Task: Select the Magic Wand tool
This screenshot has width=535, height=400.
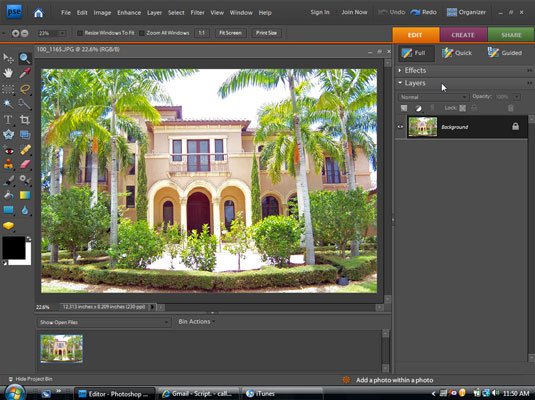Action: [x=8, y=104]
